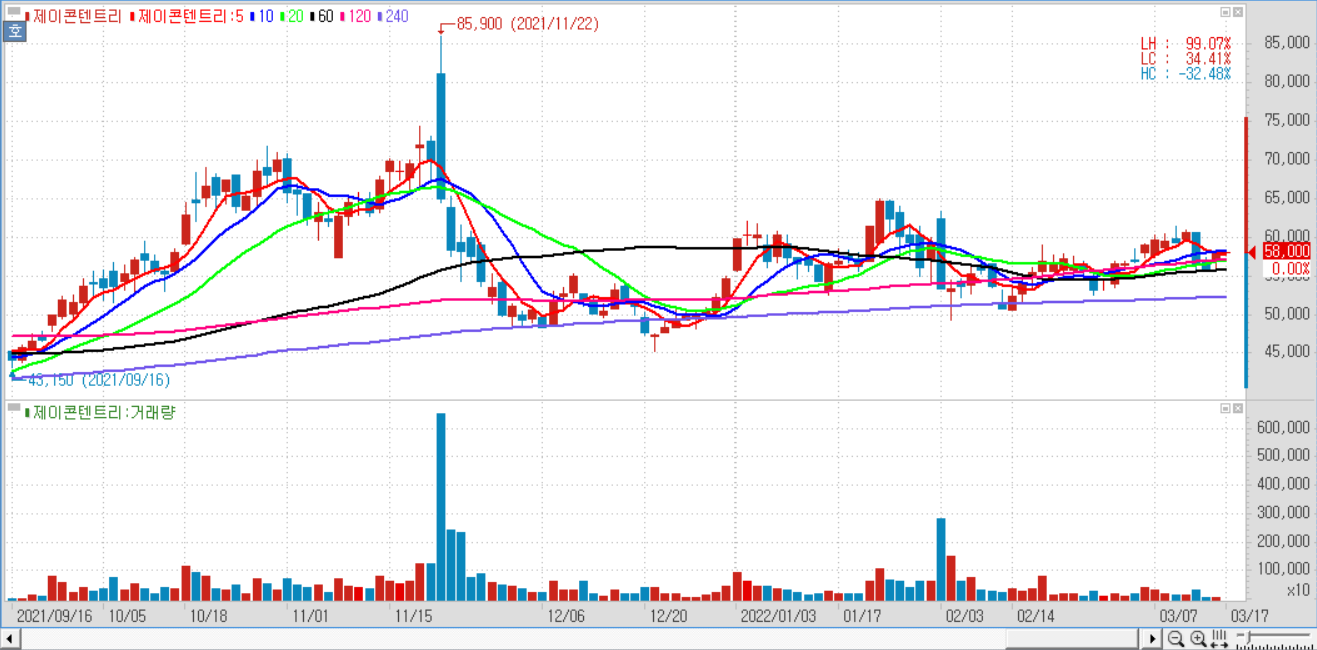Image resolution: width=1317 pixels, height=650 pixels.
Task: Click the 11/15 date axis label
Action: click(414, 616)
